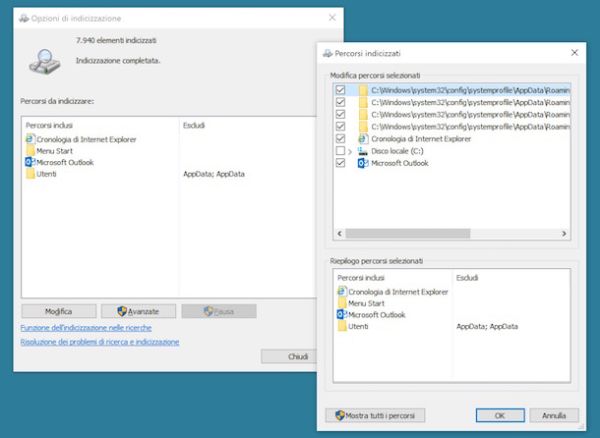The width and height of the screenshot is (600, 438).
Task: Click the Utenti folder icon in Opzioni di indicizzazione
Action: pyautogui.click(x=30, y=174)
